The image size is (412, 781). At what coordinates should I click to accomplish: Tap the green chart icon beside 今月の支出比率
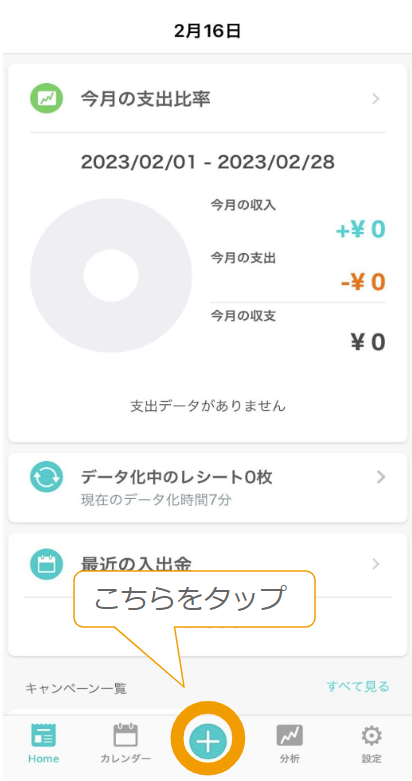click(x=46, y=99)
